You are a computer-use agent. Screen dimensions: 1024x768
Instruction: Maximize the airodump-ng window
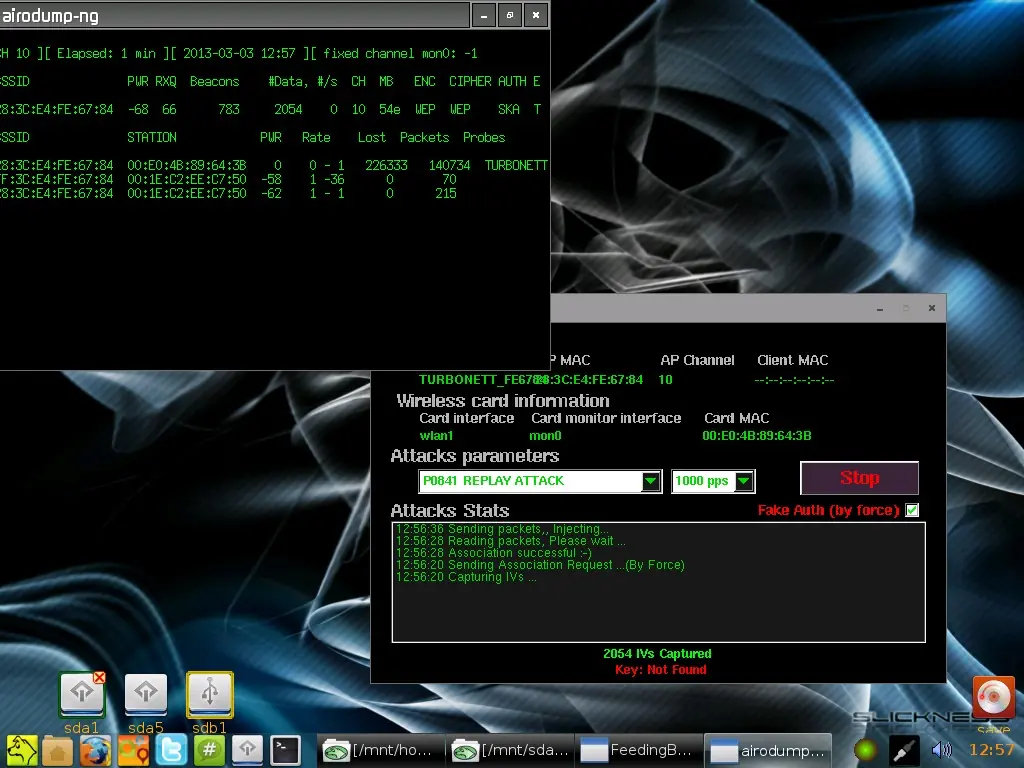510,15
